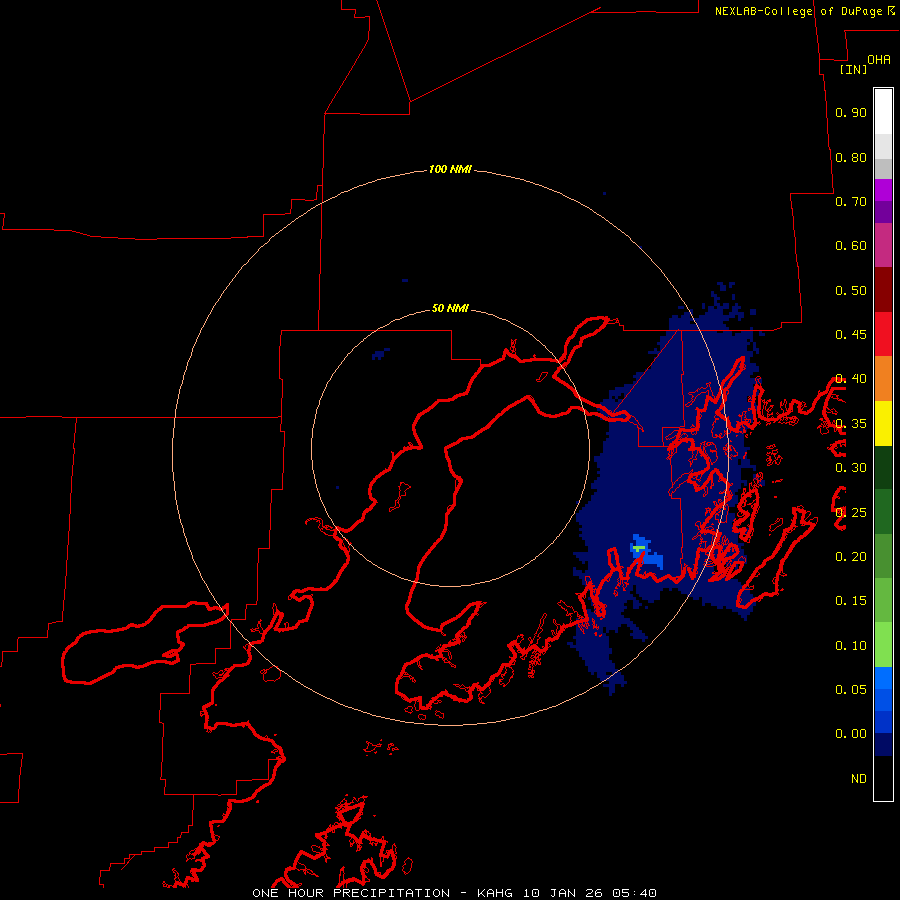Select the dark purple swatch beside 0.70

coord(883,212)
